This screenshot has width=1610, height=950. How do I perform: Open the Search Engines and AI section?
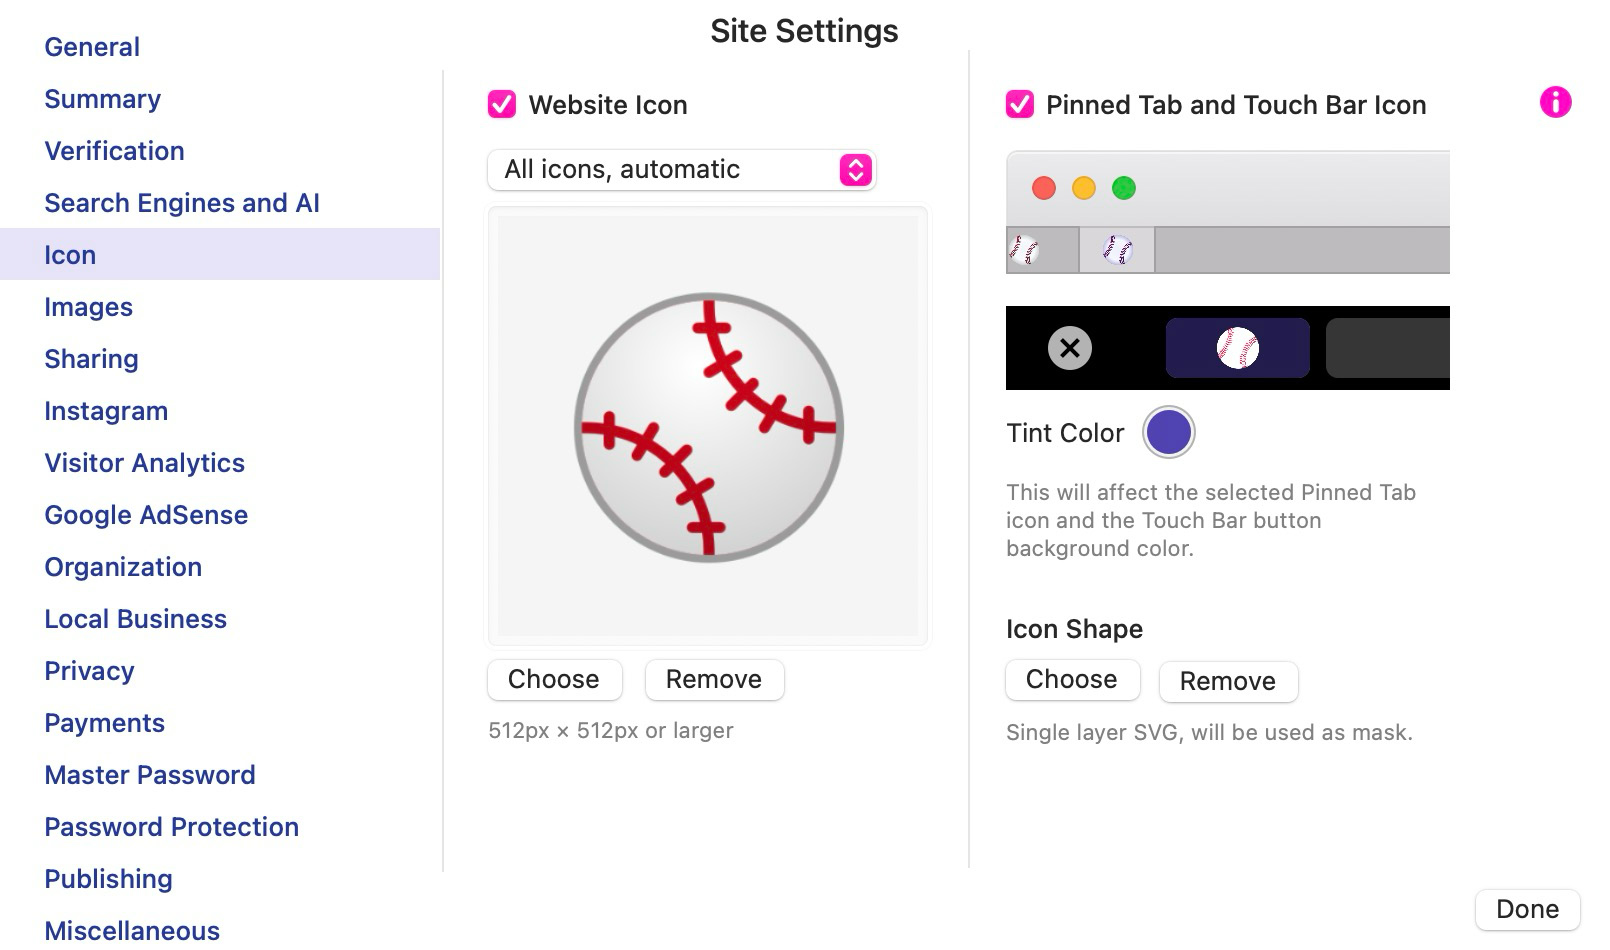(182, 203)
